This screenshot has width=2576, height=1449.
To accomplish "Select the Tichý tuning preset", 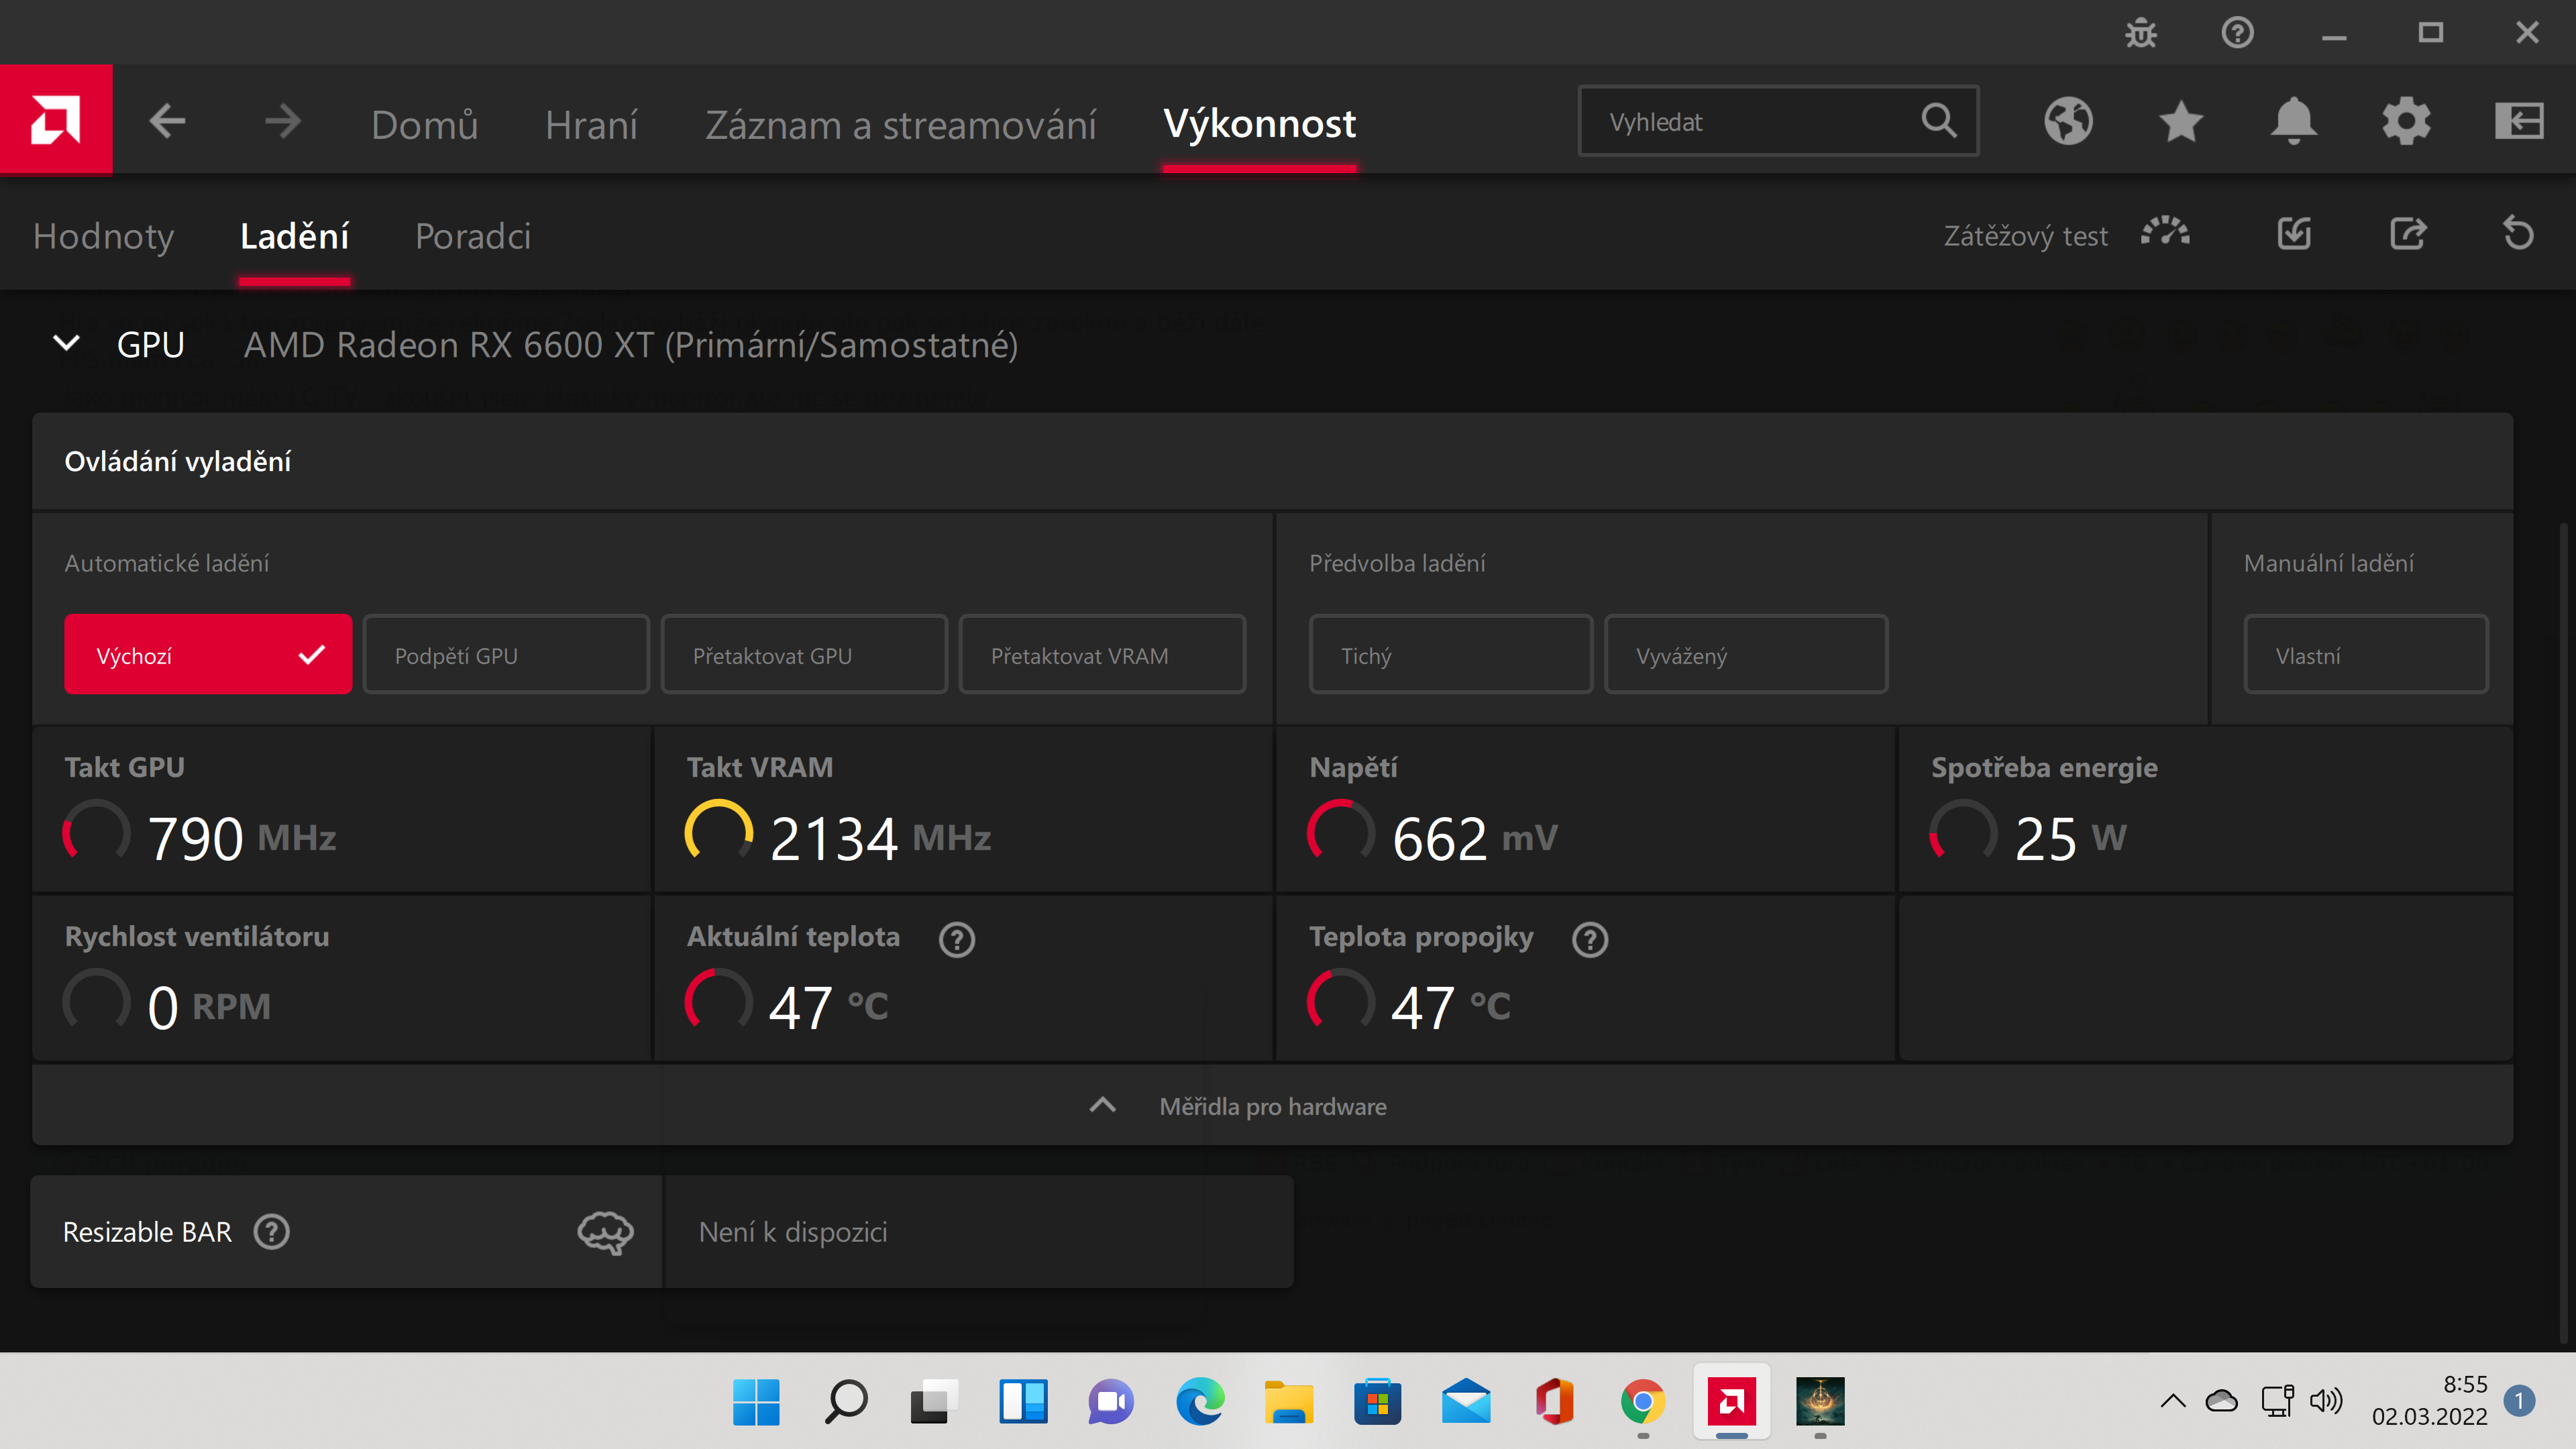I will (1450, 655).
